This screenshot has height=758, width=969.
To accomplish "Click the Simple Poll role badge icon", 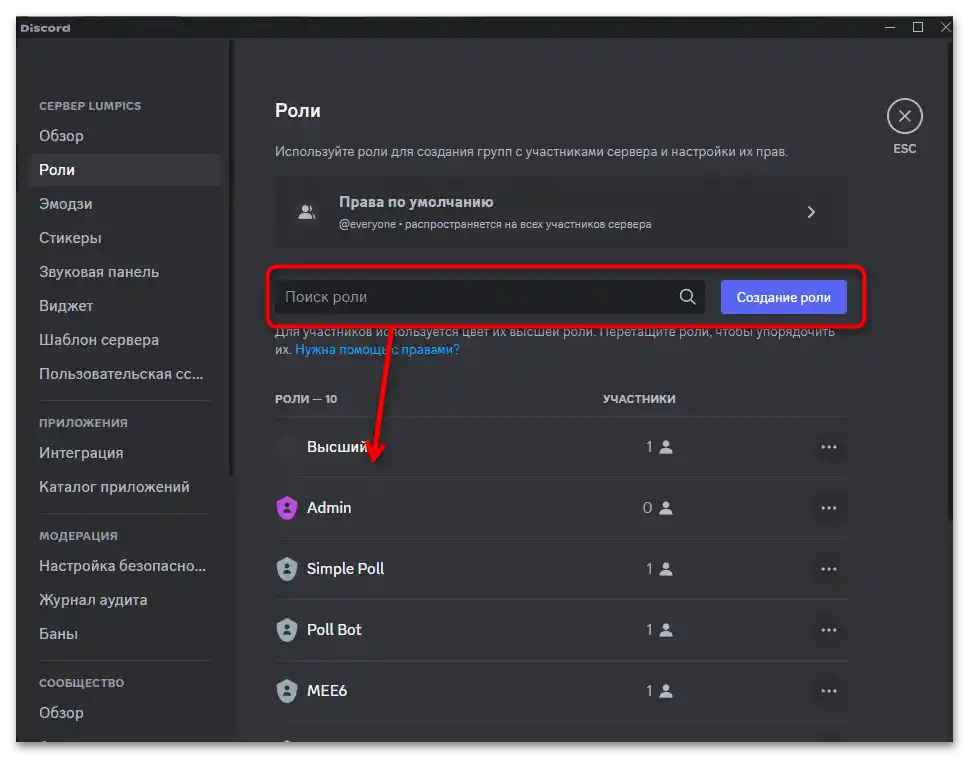I will (286, 569).
